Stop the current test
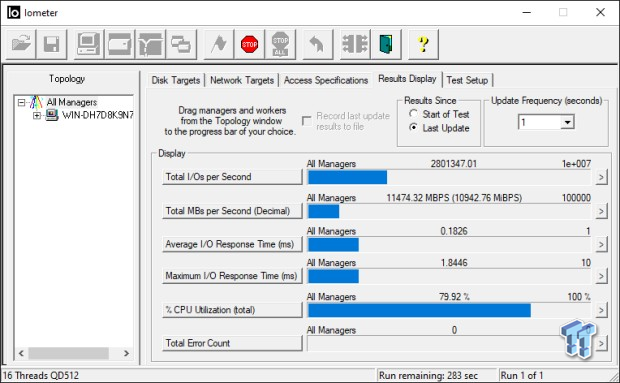 250,44
